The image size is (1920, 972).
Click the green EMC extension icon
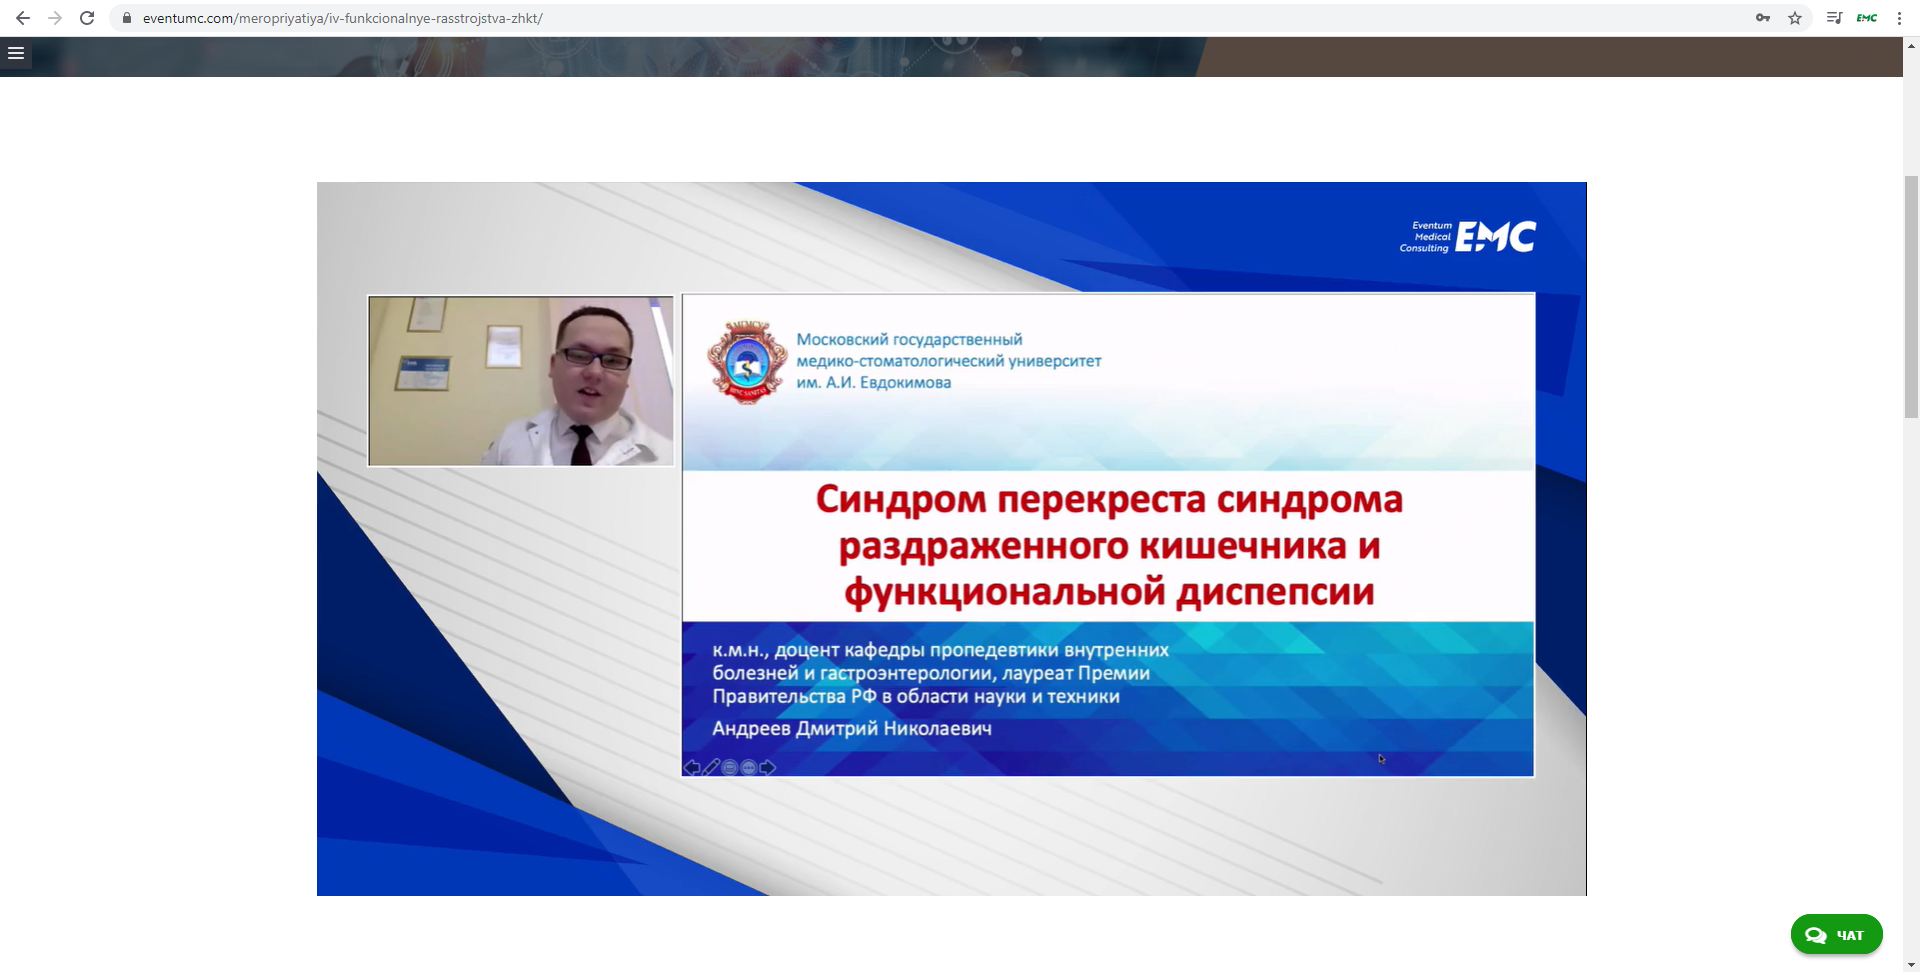point(1867,18)
